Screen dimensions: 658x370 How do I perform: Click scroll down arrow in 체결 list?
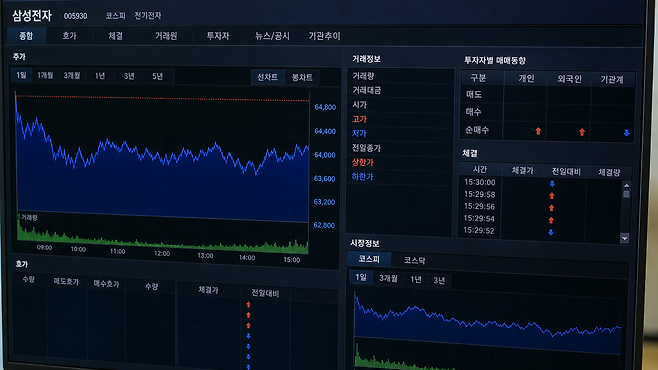click(x=624, y=238)
